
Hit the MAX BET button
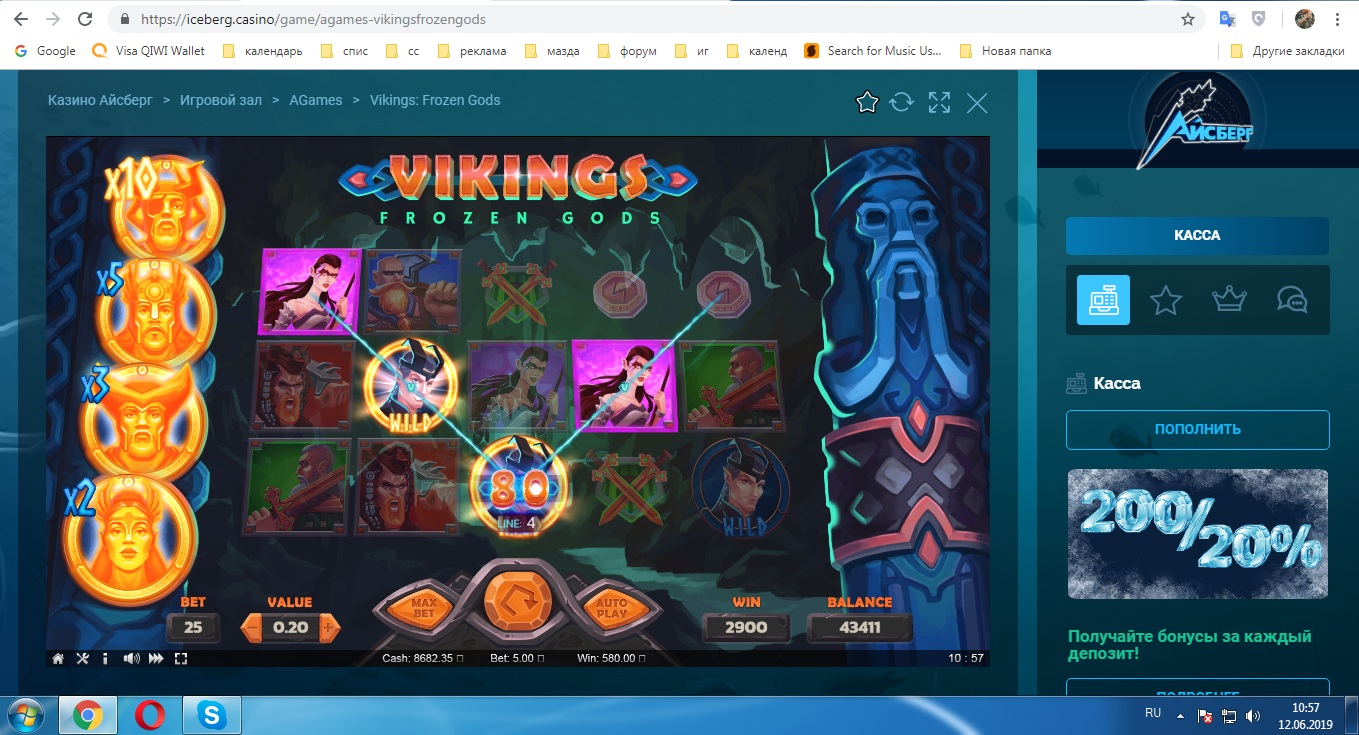pyautogui.click(x=424, y=607)
